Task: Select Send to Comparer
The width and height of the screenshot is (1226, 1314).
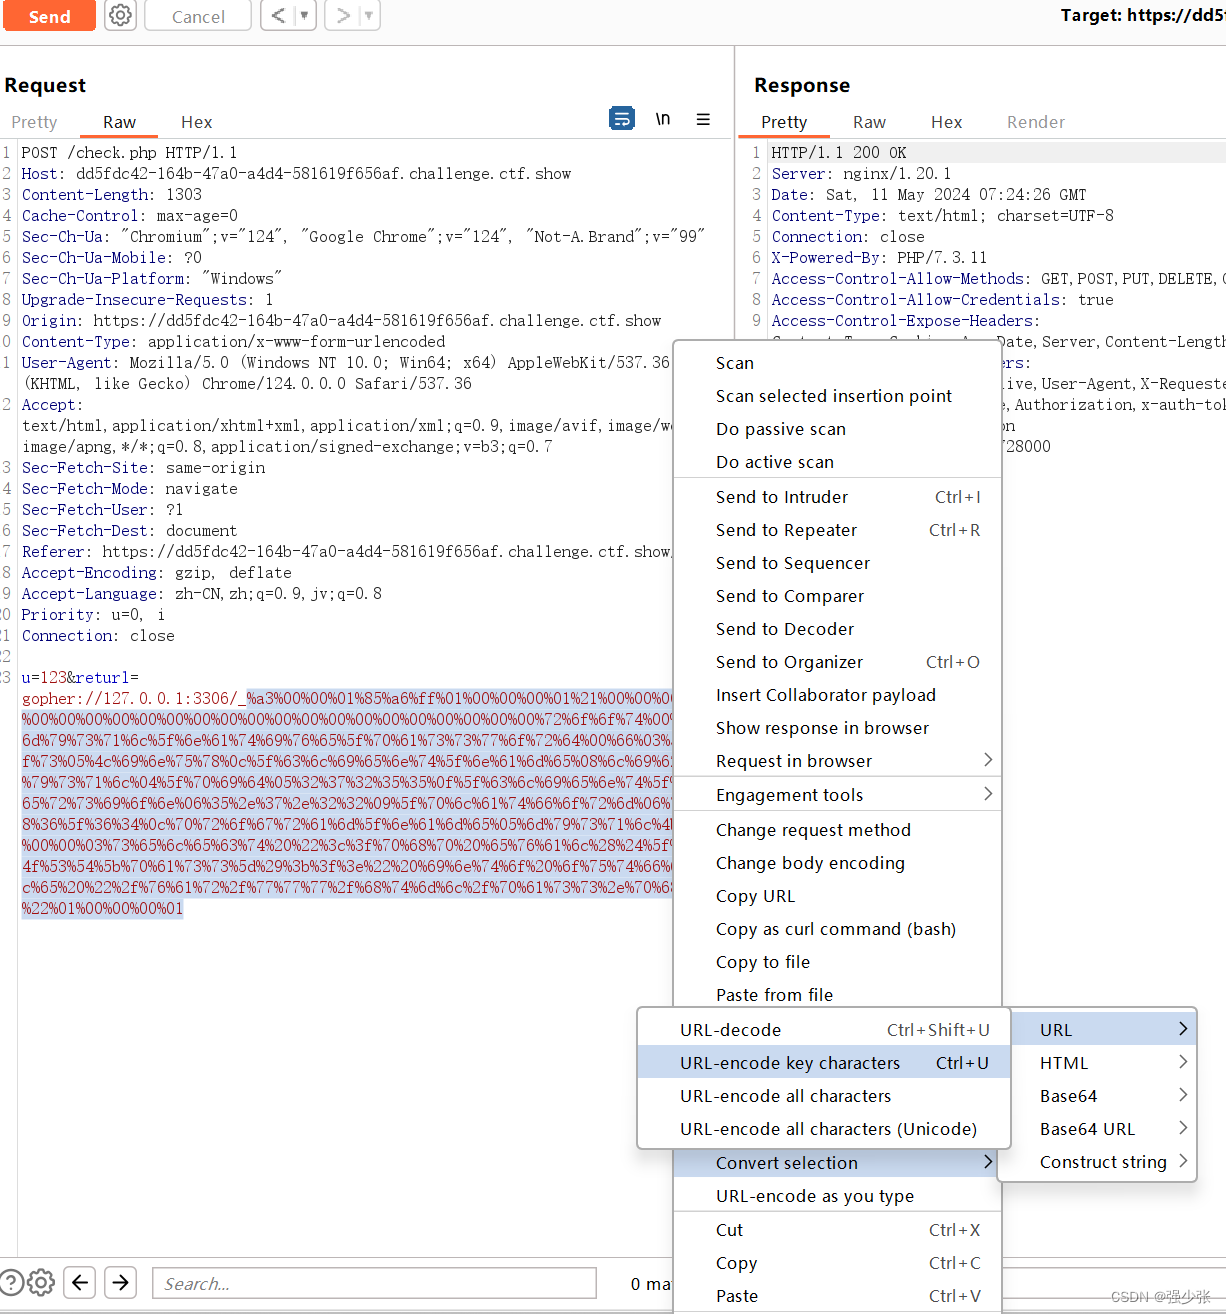Action: (837, 596)
